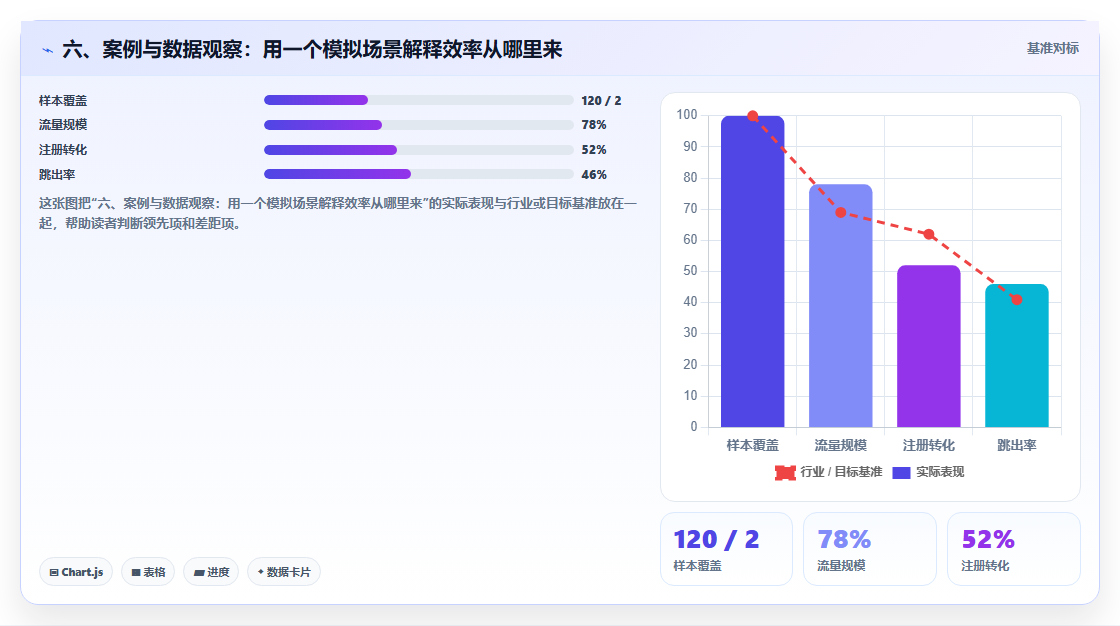Click benchmark point on 流量规模 bar

coord(841,212)
